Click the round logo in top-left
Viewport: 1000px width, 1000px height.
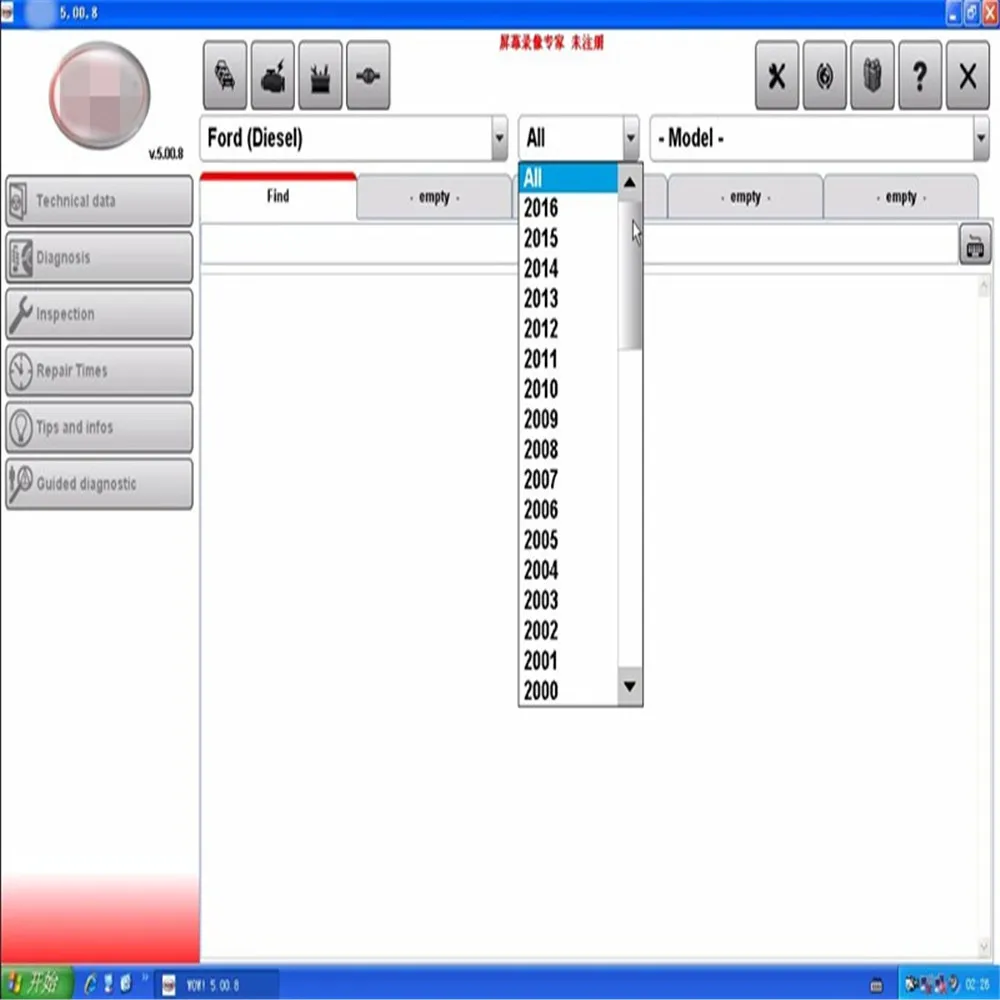(100, 96)
